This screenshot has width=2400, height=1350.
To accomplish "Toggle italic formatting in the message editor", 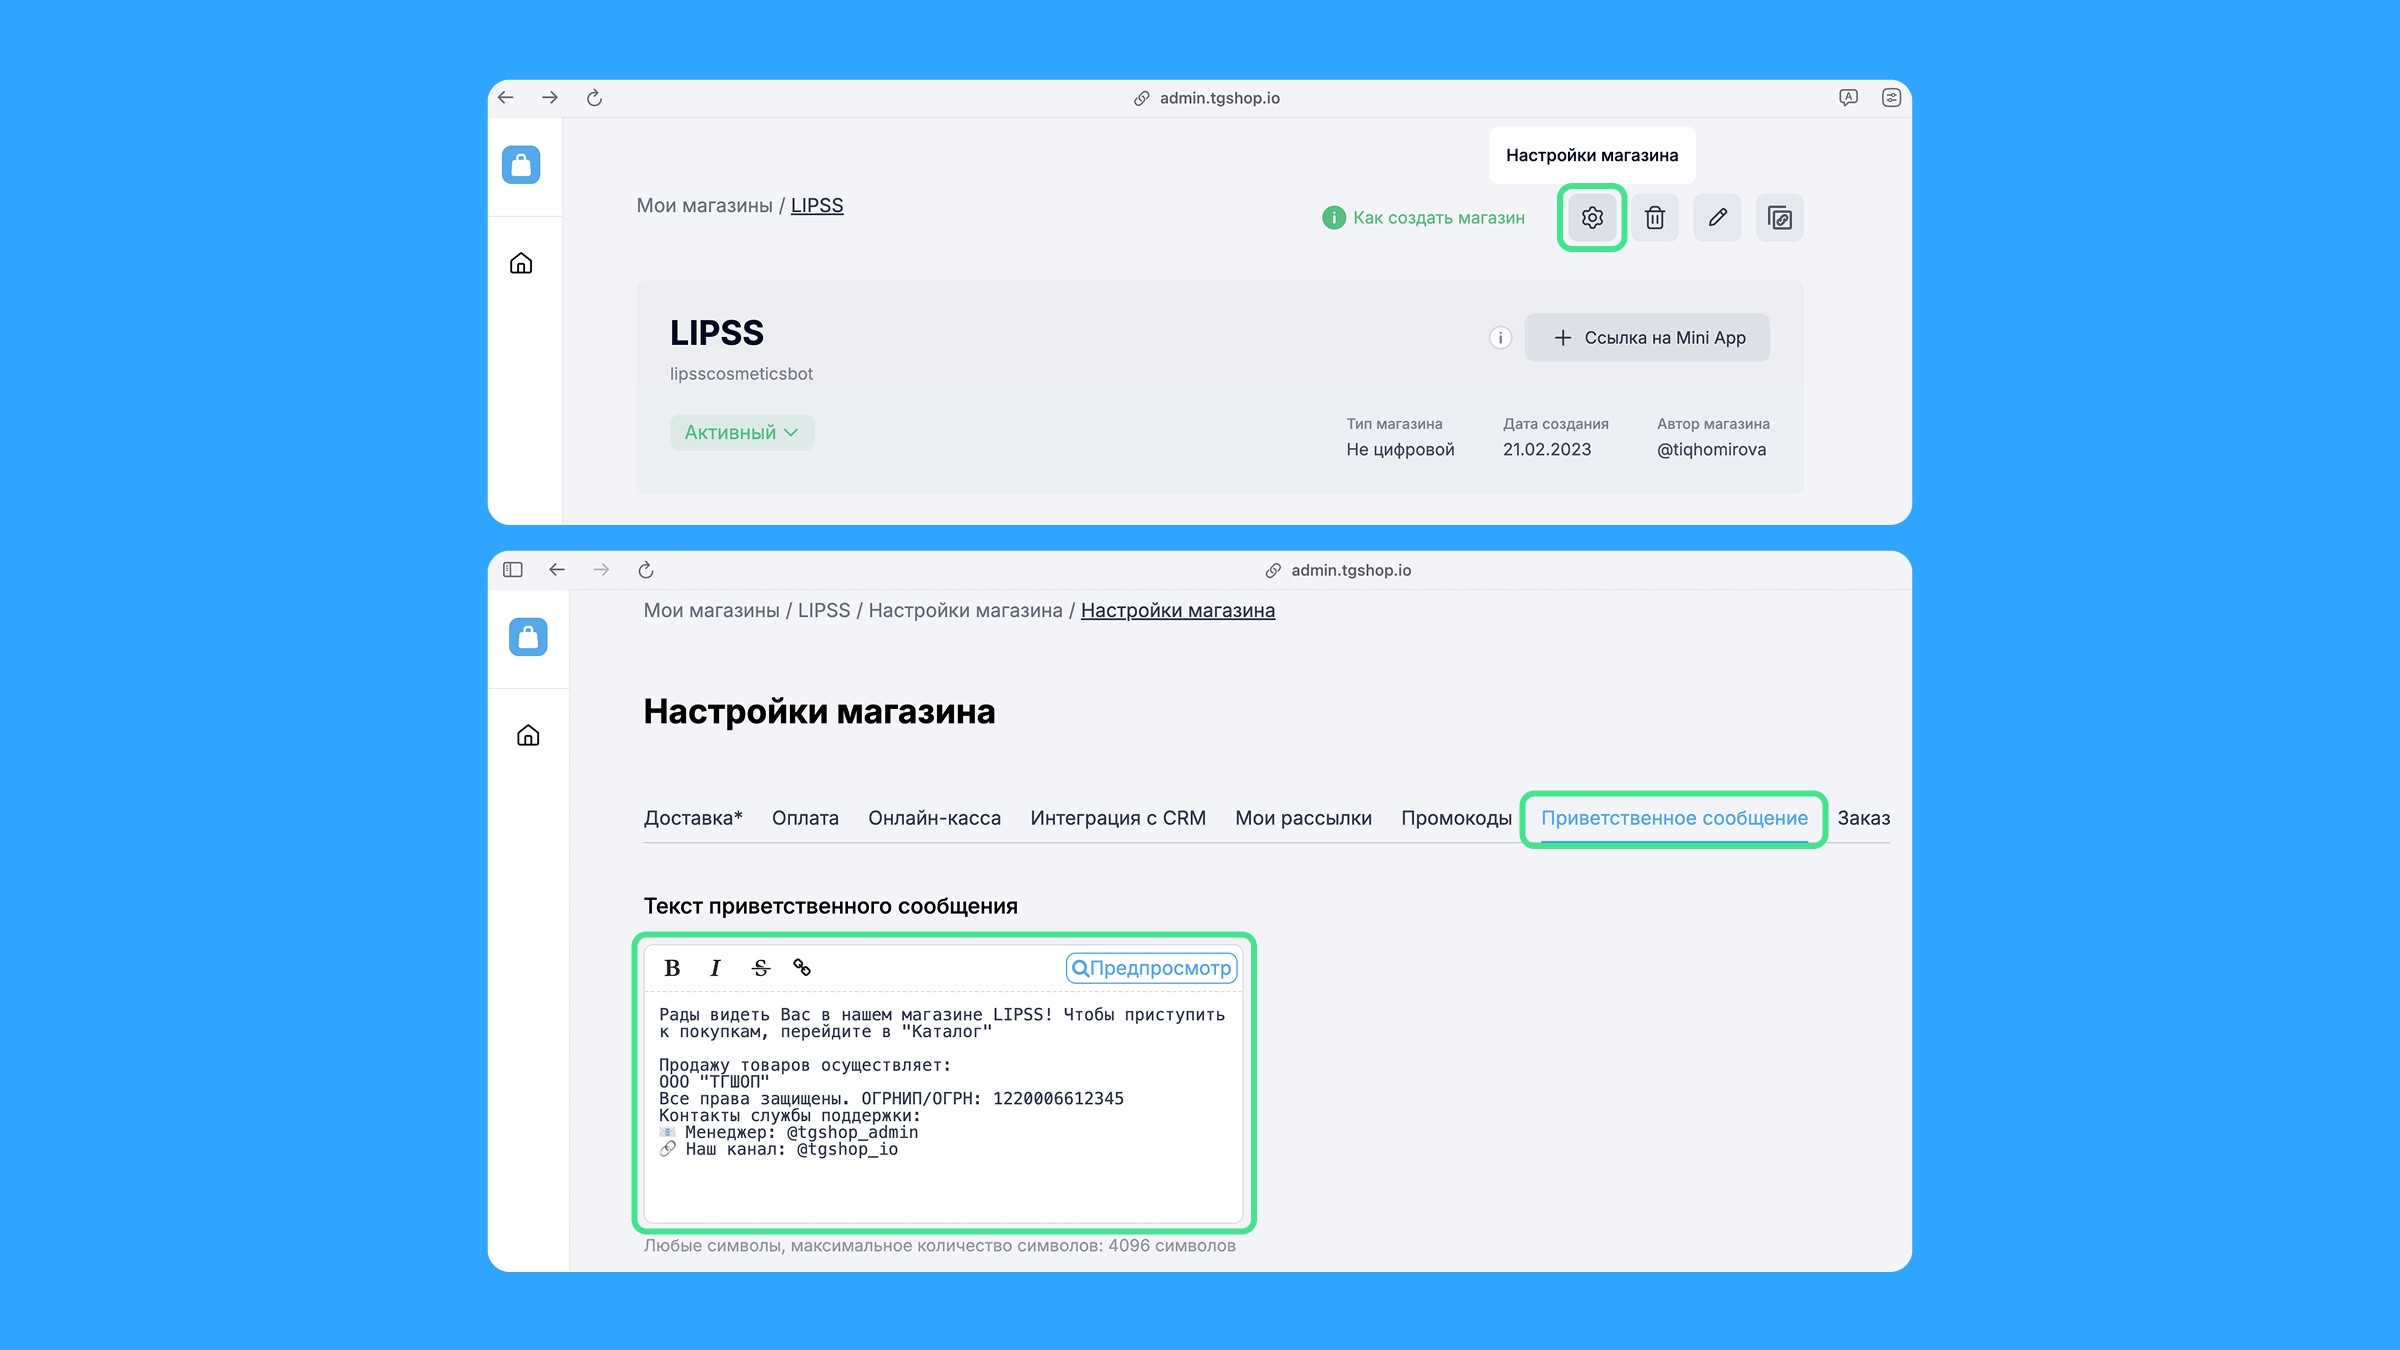I will pyautogui.click(x=715, y=968).
